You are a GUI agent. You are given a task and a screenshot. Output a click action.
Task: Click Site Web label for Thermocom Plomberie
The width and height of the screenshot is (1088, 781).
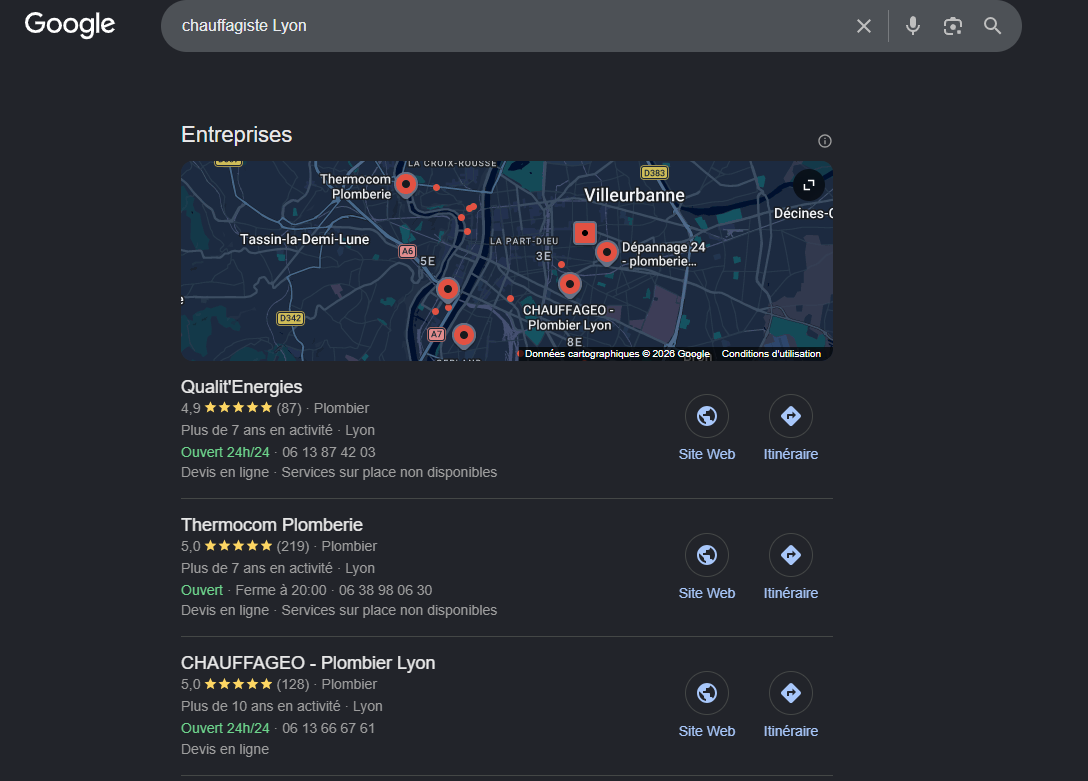(706, 593)
